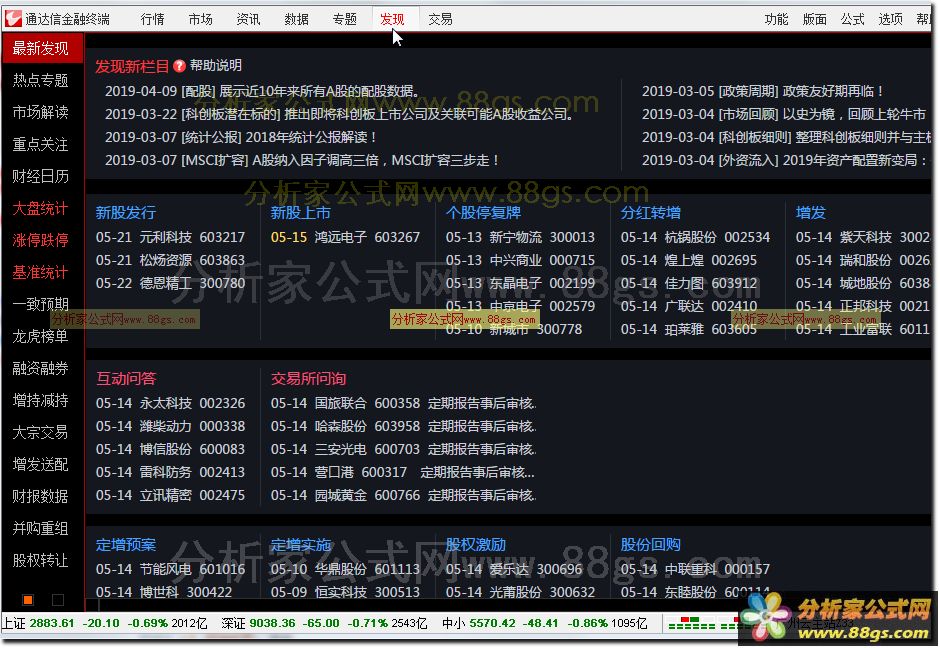Screen dimensions: 940x648
Task: Select 国旅联合 600358 inquiry row
Action: click(x=403, y=403)
